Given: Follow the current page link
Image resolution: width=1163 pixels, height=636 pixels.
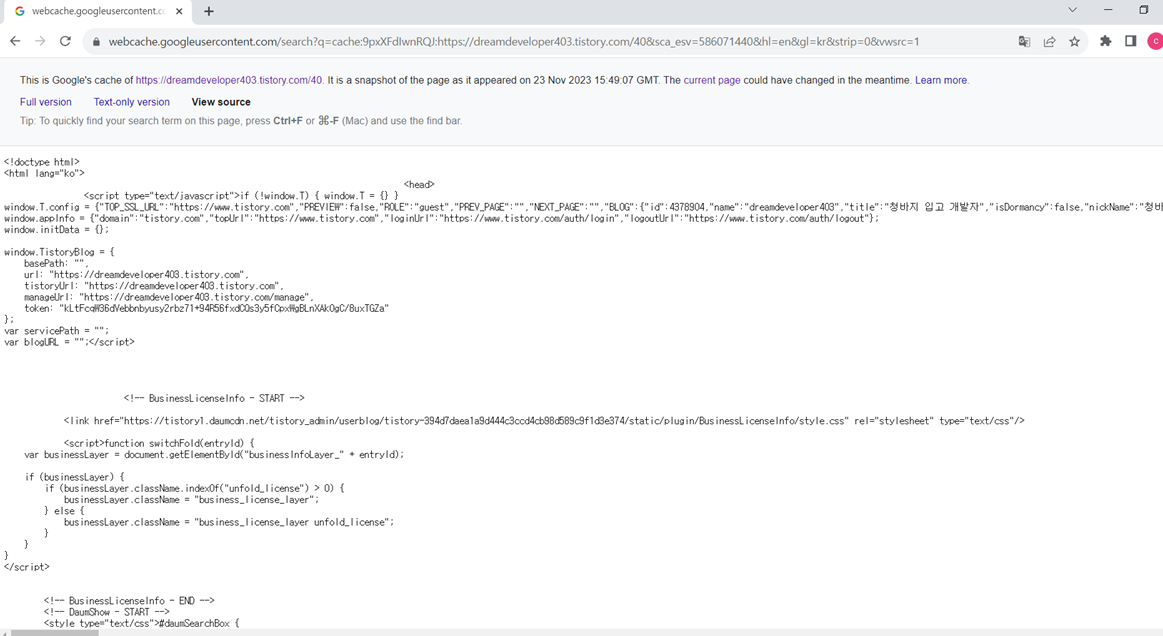Looking at the screenshot, I should click(711, 80).
